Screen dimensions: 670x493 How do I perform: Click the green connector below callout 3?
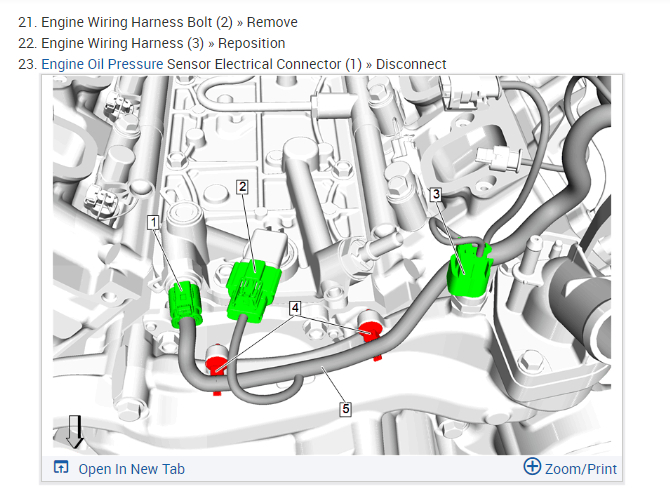point(468,270)
